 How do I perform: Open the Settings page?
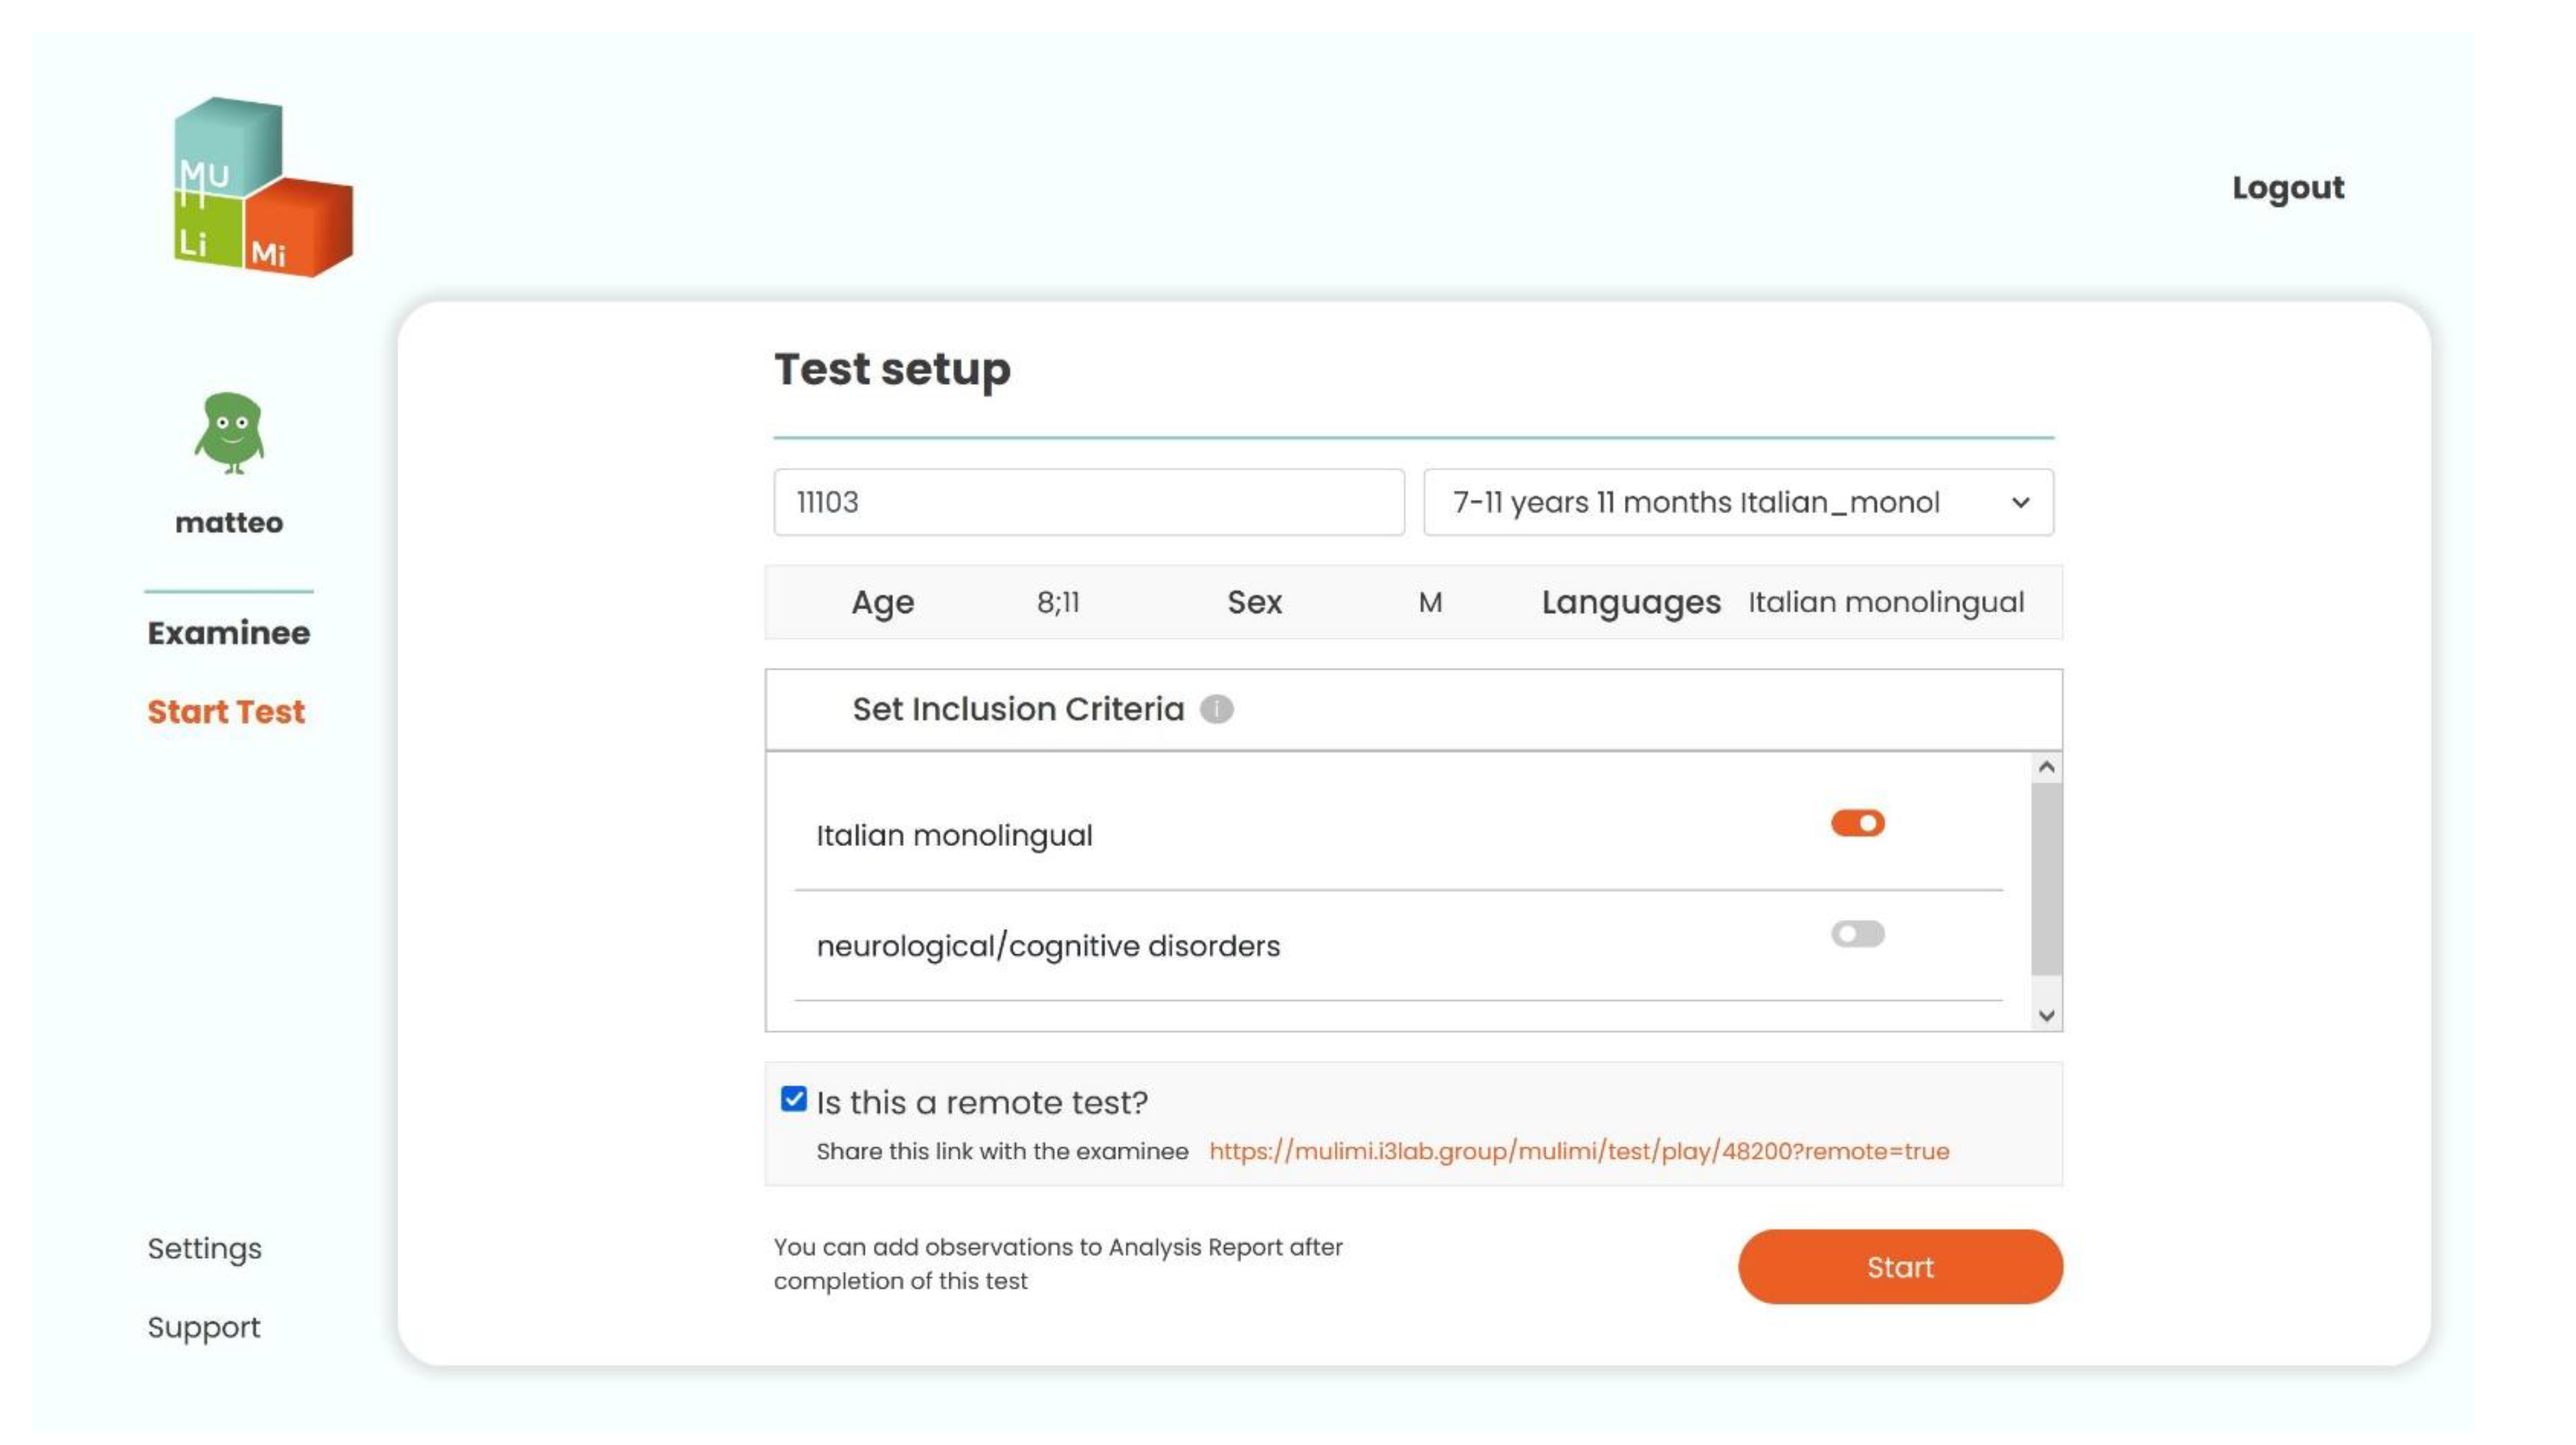pyautogui.click(x=204, y=1248)
